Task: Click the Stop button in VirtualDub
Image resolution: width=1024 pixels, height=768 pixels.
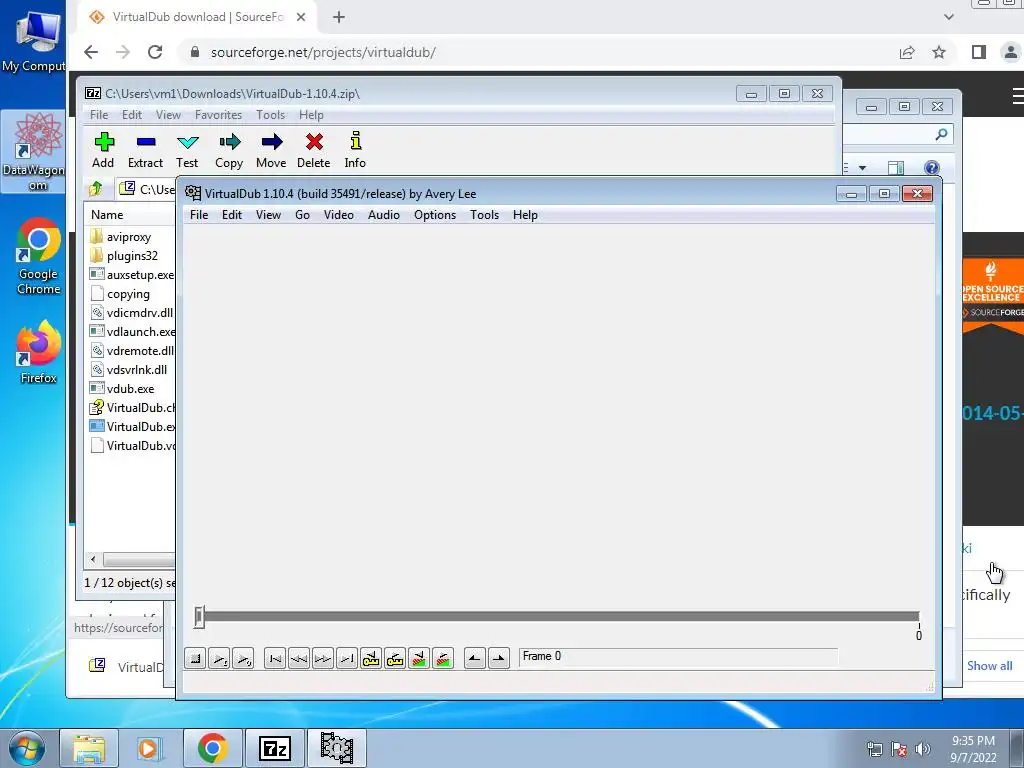Action: click(195, 658)
